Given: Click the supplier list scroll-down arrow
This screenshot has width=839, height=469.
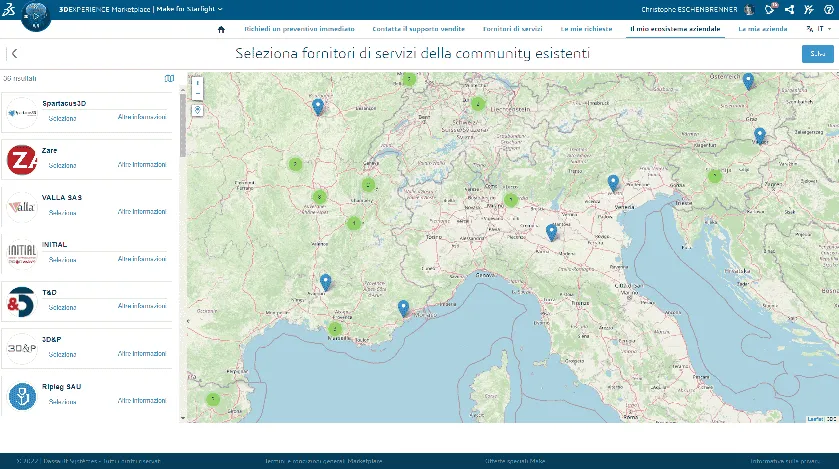Looking at the screenshot, I should coord(183,418).
